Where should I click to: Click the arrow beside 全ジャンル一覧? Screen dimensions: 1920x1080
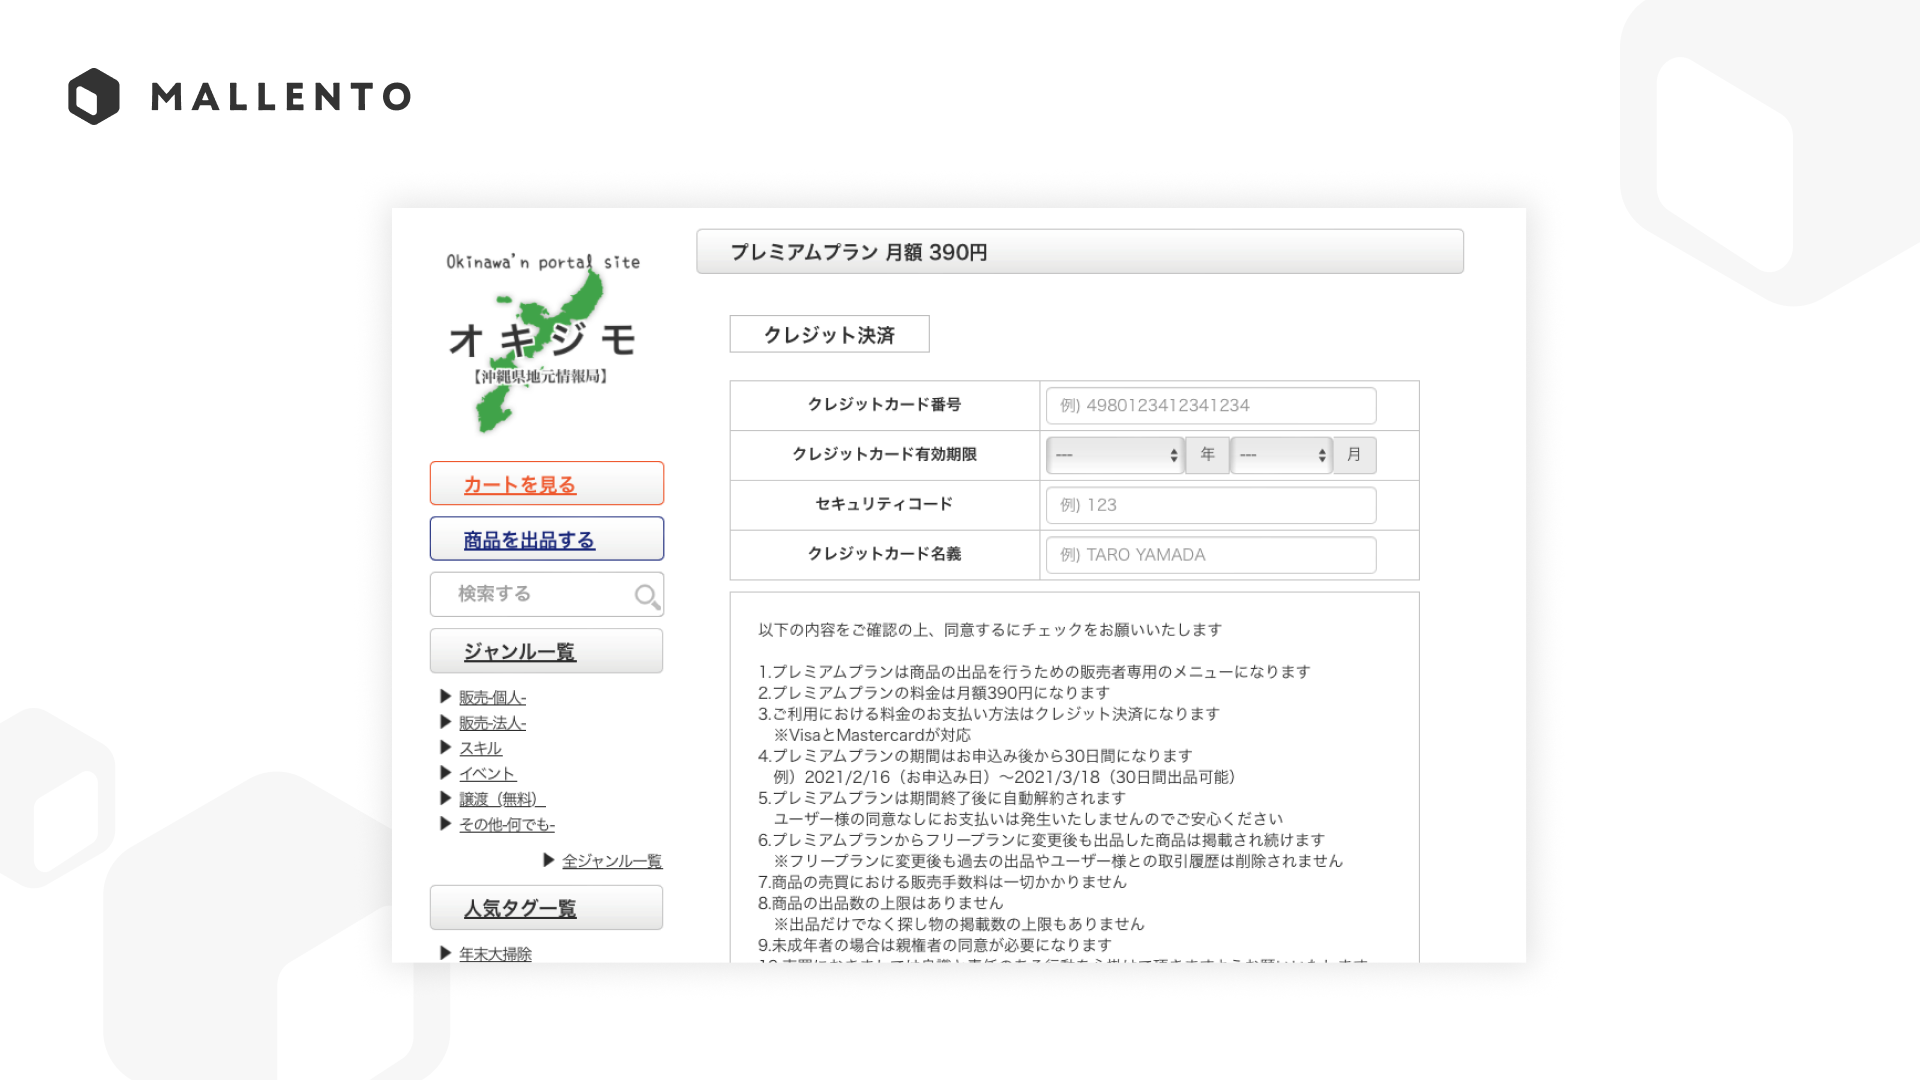[549, 860]
